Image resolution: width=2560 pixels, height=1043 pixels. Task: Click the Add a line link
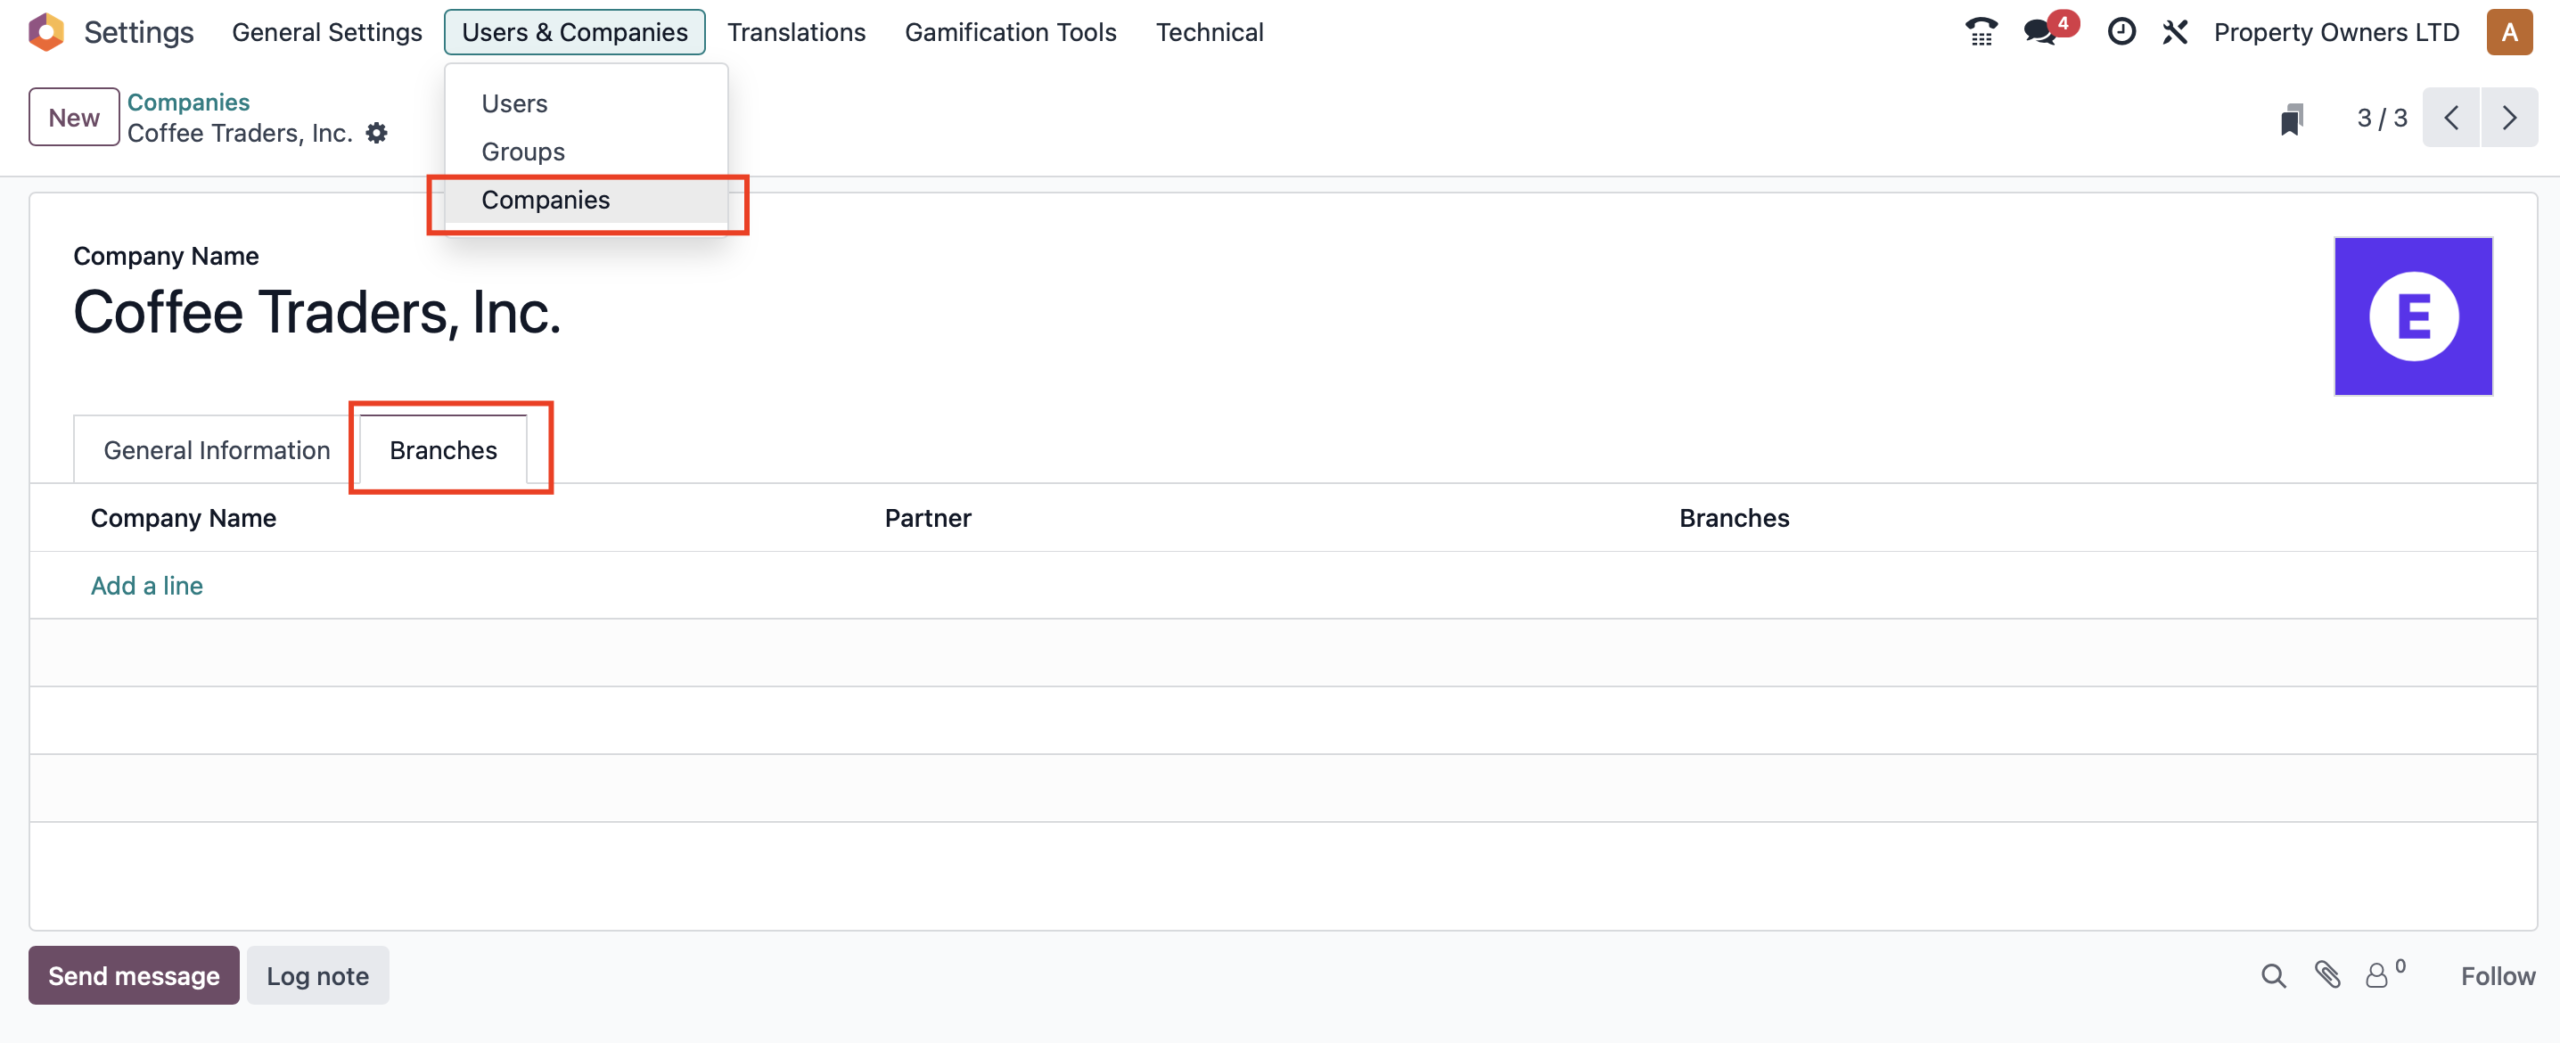pyautogui.click(x=147, y=586)
